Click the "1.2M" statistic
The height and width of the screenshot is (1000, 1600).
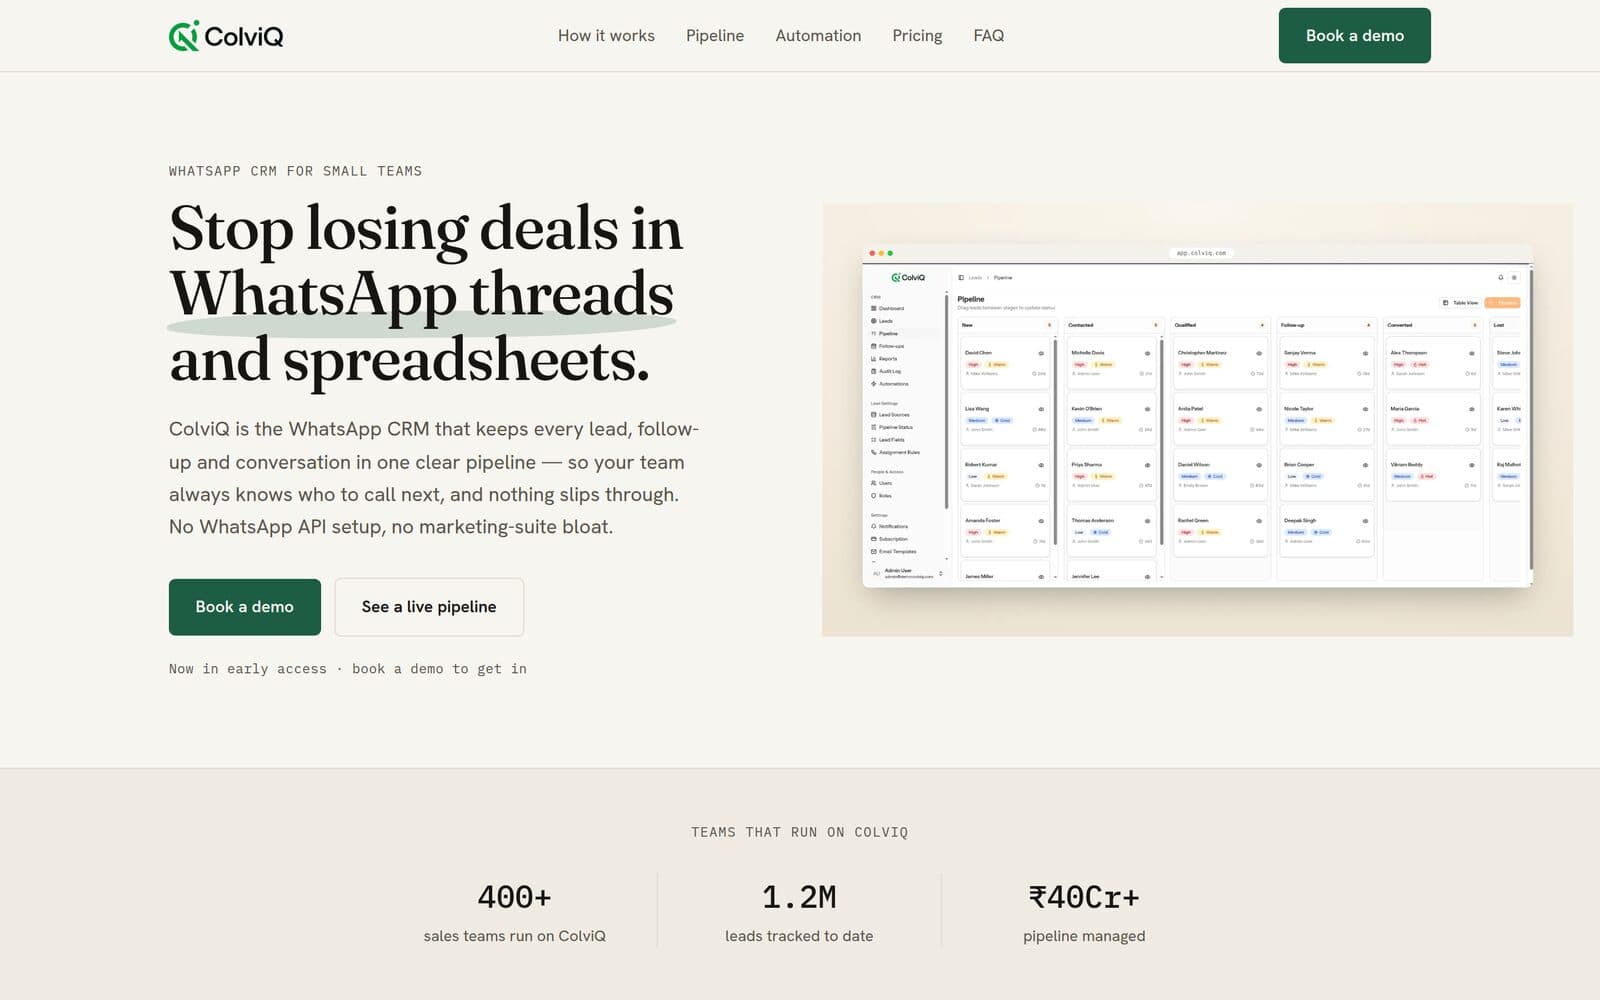[x=799, y=897]
